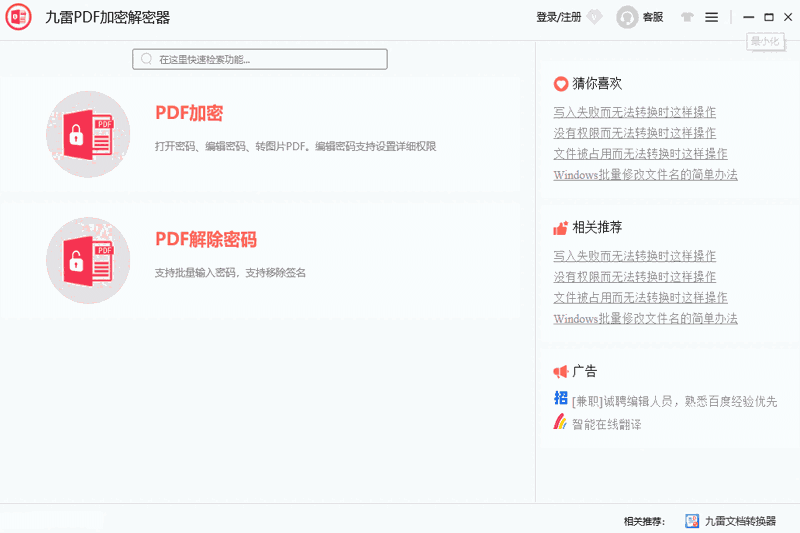Open 文件被占用而无法转换 link under 相关推荐
Image resolution: width=800 pixels, height=533 pixels.
[640, 298]
